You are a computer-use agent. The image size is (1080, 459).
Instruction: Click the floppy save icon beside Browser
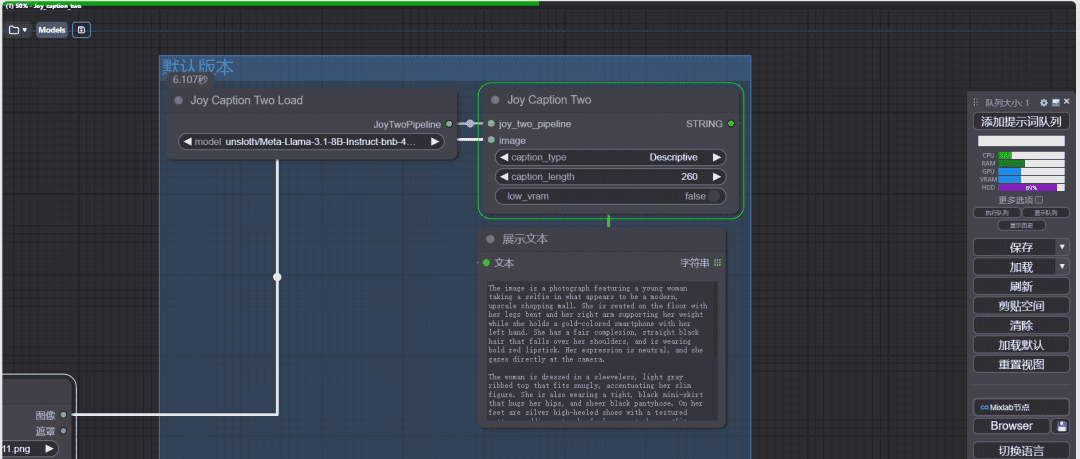tap(1061, 426)
